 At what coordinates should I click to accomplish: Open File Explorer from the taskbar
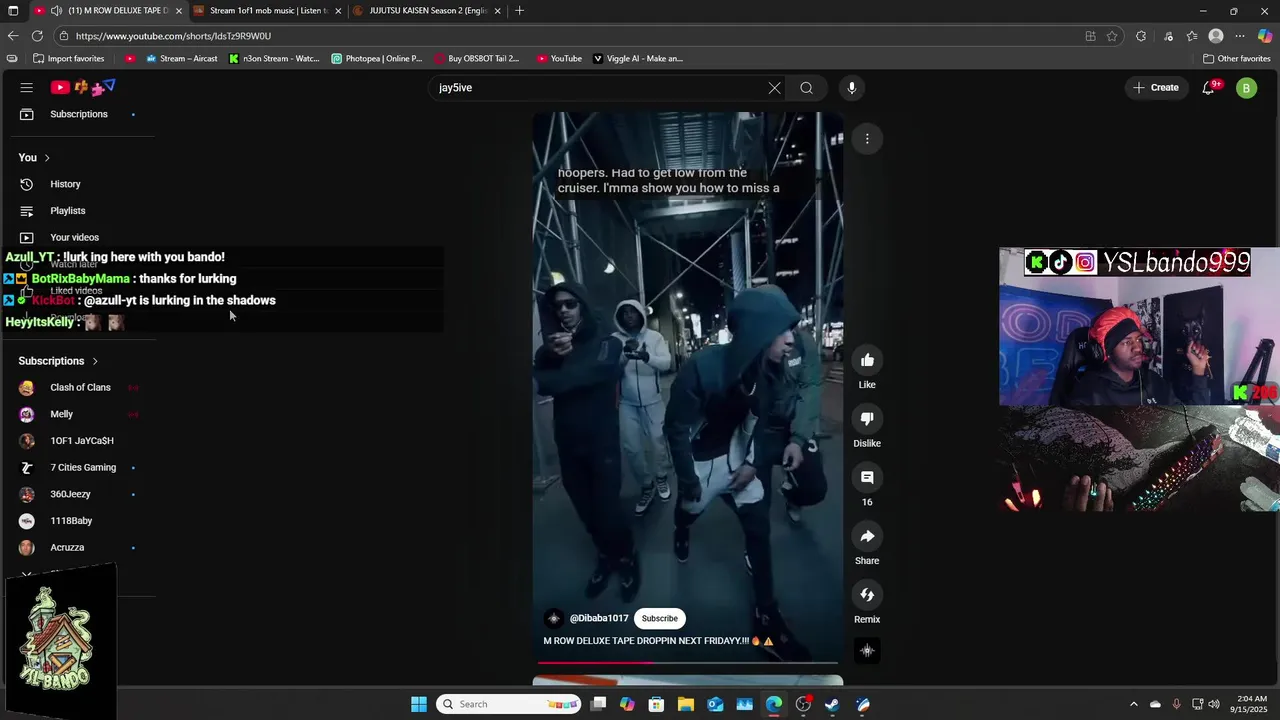(686, 704)
